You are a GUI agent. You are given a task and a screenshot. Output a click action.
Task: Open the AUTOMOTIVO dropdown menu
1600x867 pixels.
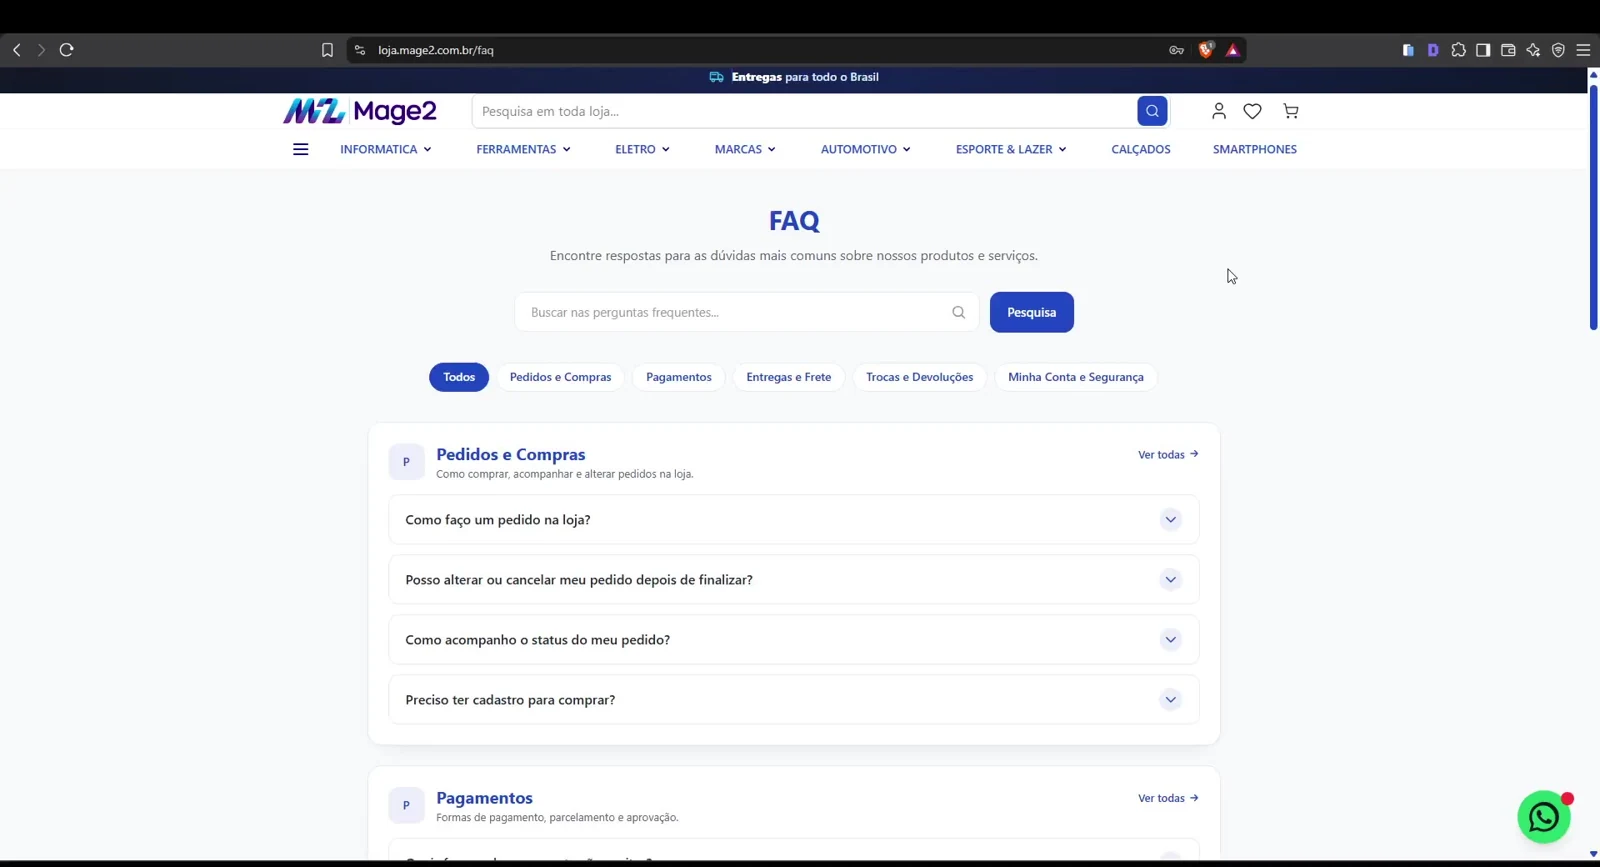click(866, 149)
